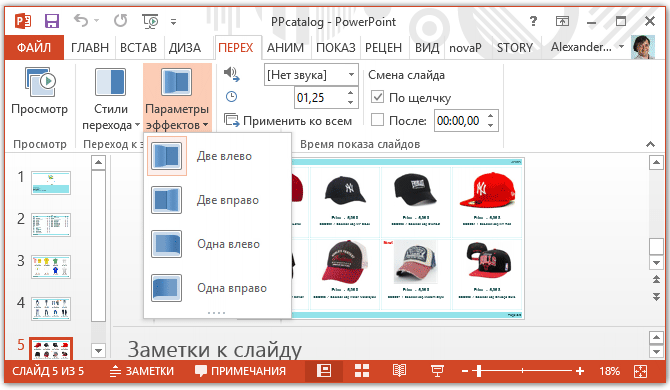Screen dimensions: 670x390
Task: Switch to the РЕЦЕН ribbon tab
Action: 383,47
